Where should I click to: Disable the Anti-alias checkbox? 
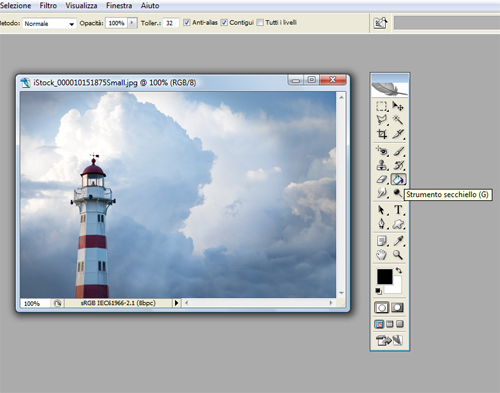[187, 23]
